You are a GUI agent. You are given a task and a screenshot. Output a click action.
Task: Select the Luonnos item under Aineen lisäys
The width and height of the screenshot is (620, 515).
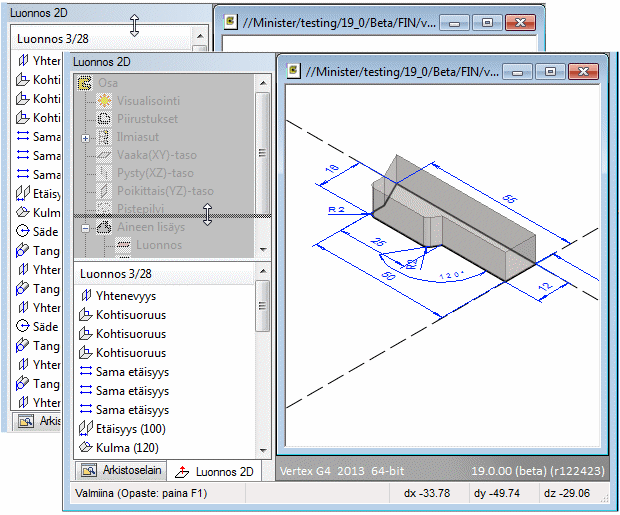[159, 245]
